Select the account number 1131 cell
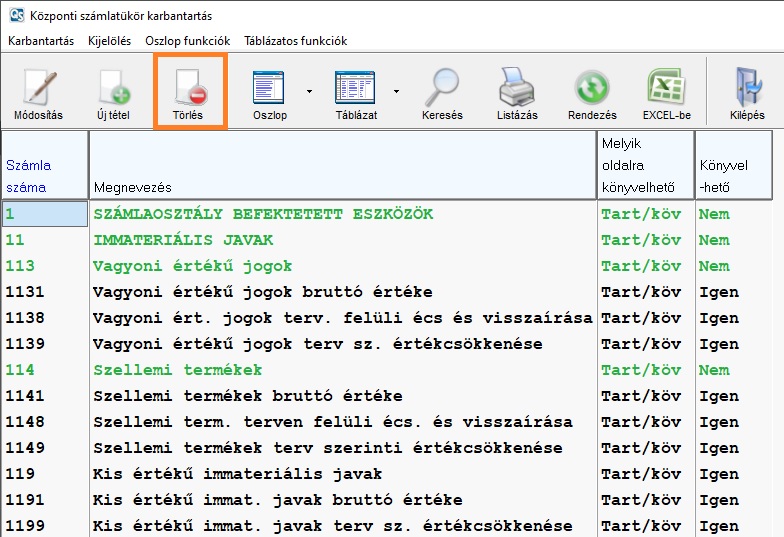 pos(44,292)
